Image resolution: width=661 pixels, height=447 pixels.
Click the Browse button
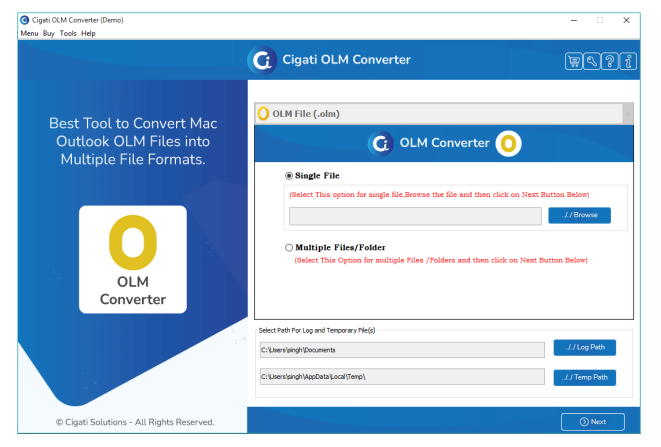(x=579, y=215)
